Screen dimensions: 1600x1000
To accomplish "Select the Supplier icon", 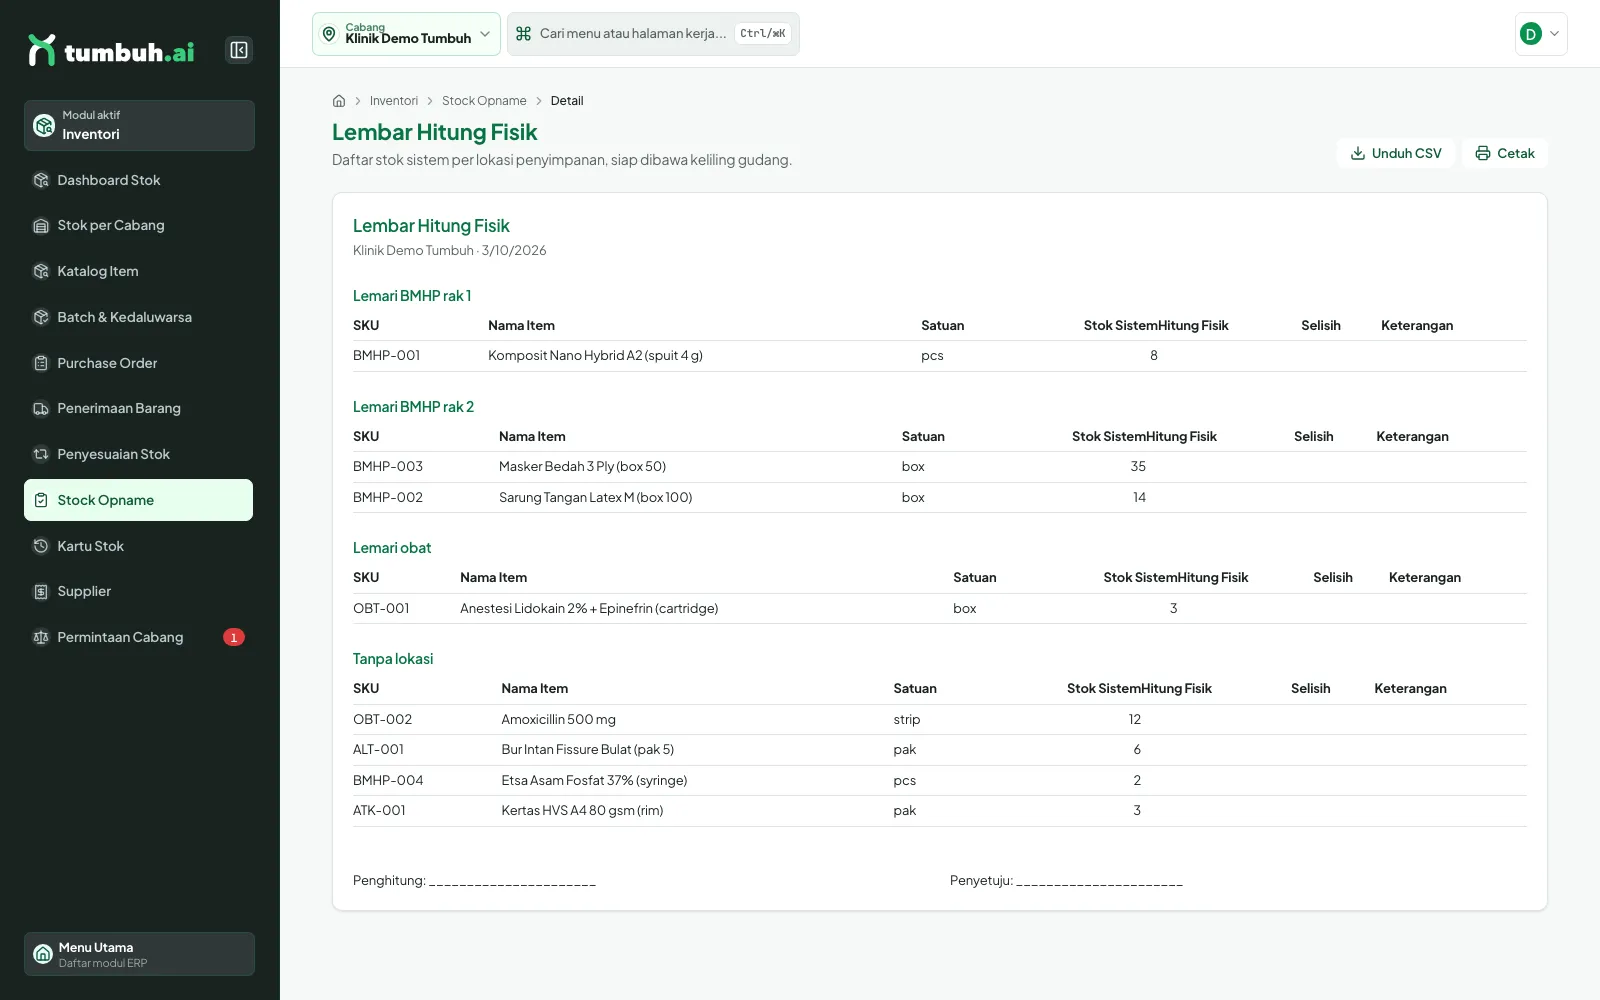I will 41,591.
